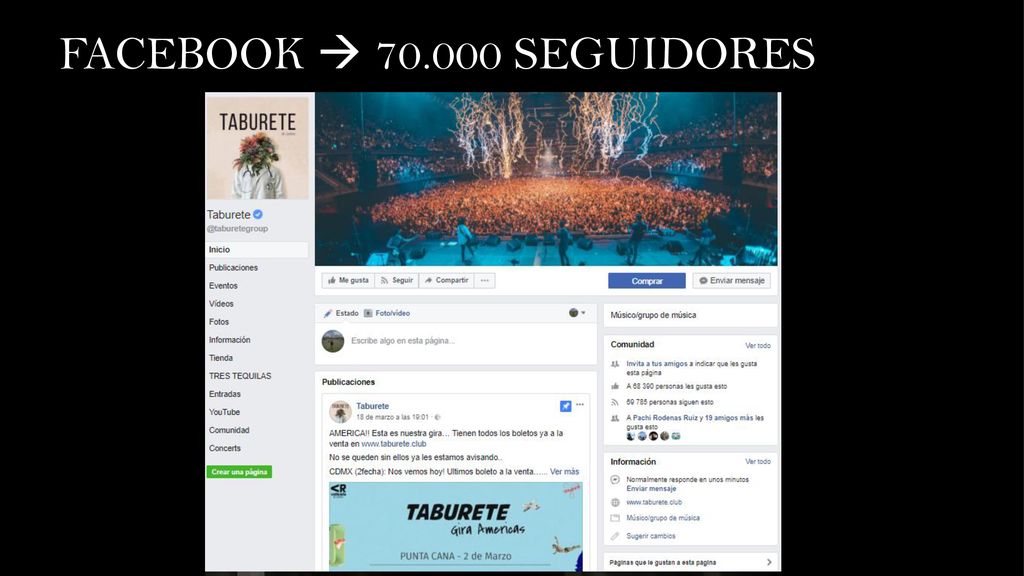This screenshot has width=1024, height=576.
Task: Select TRES TEQUILAS in the sidebar
Action: [240, 376]
